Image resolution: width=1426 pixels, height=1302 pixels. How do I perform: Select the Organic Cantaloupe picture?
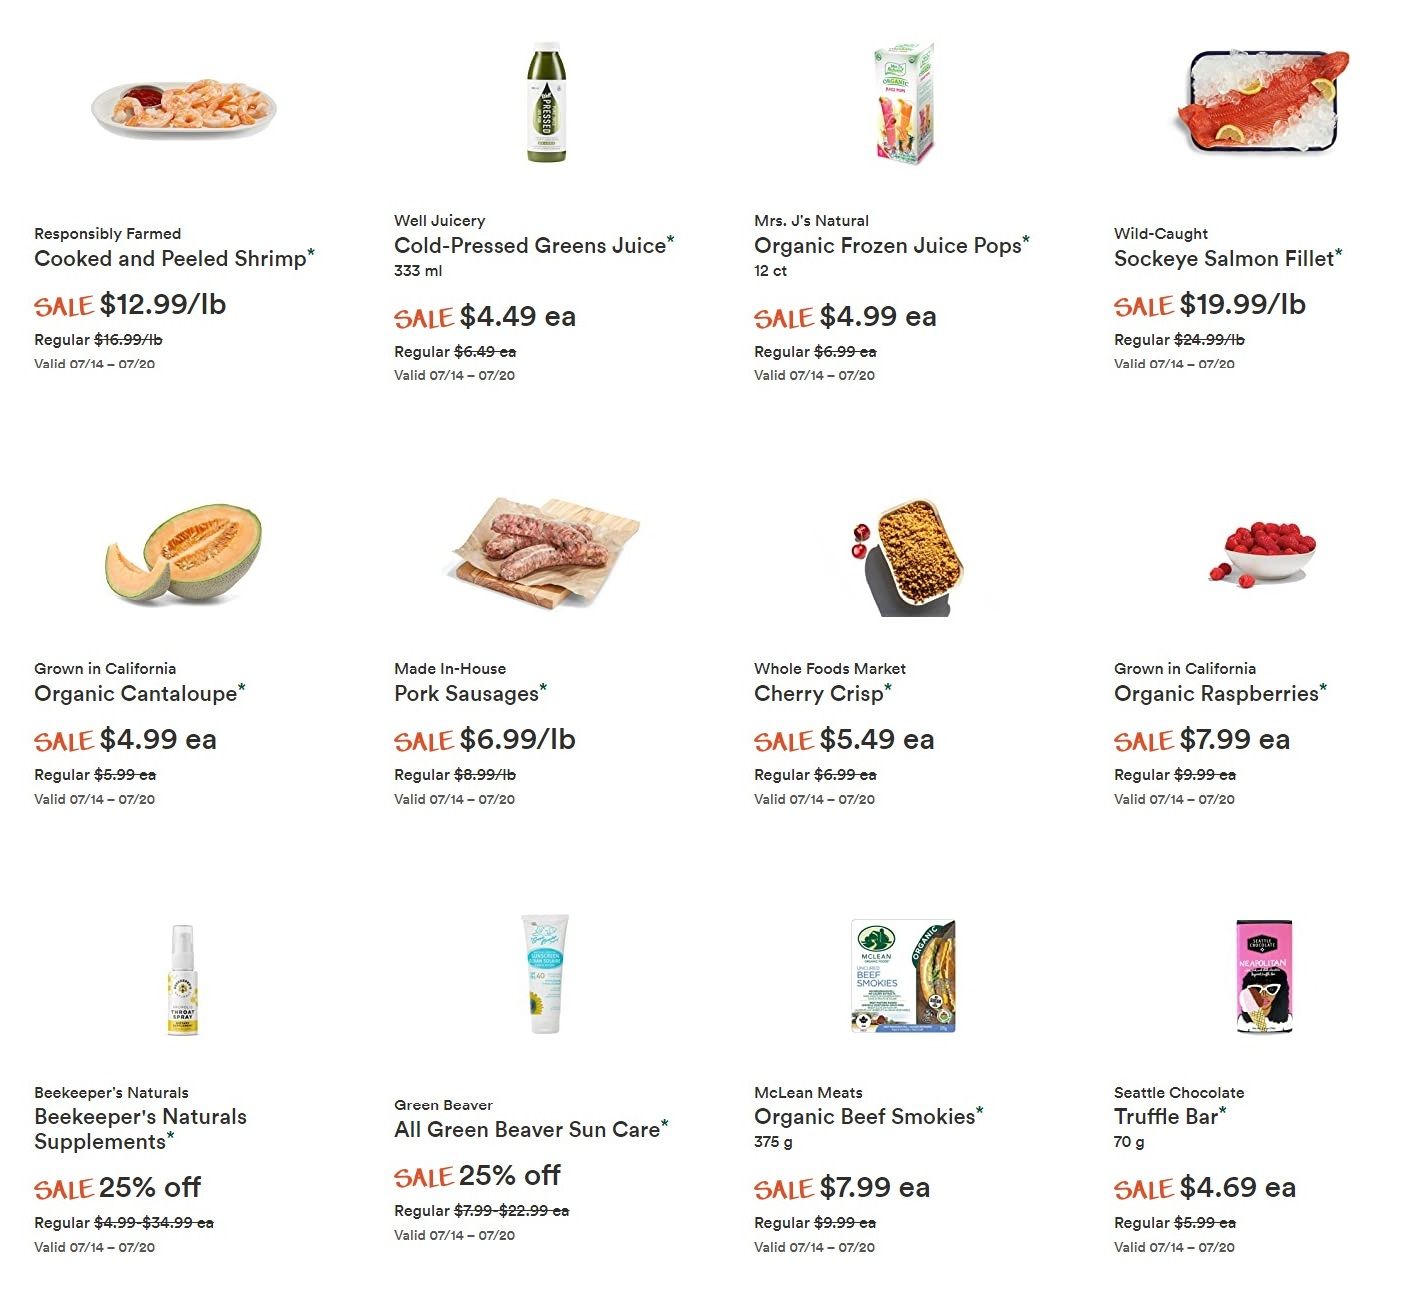[183, 553]
